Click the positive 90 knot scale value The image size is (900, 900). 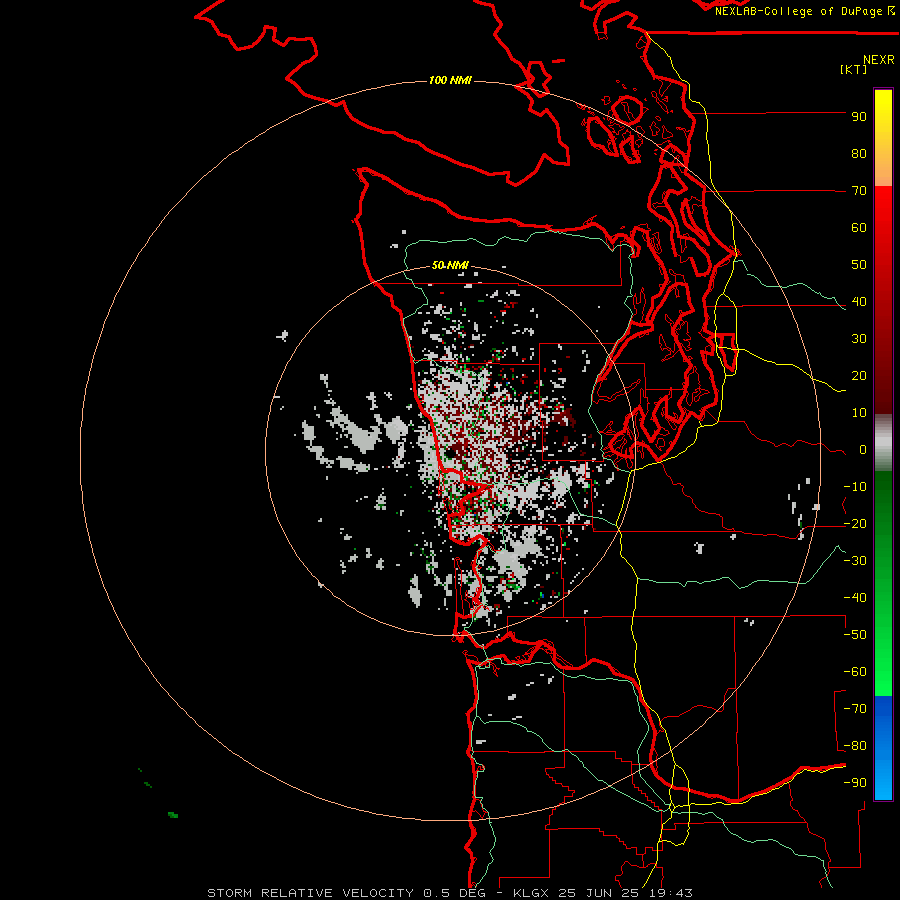click(859, 117)
